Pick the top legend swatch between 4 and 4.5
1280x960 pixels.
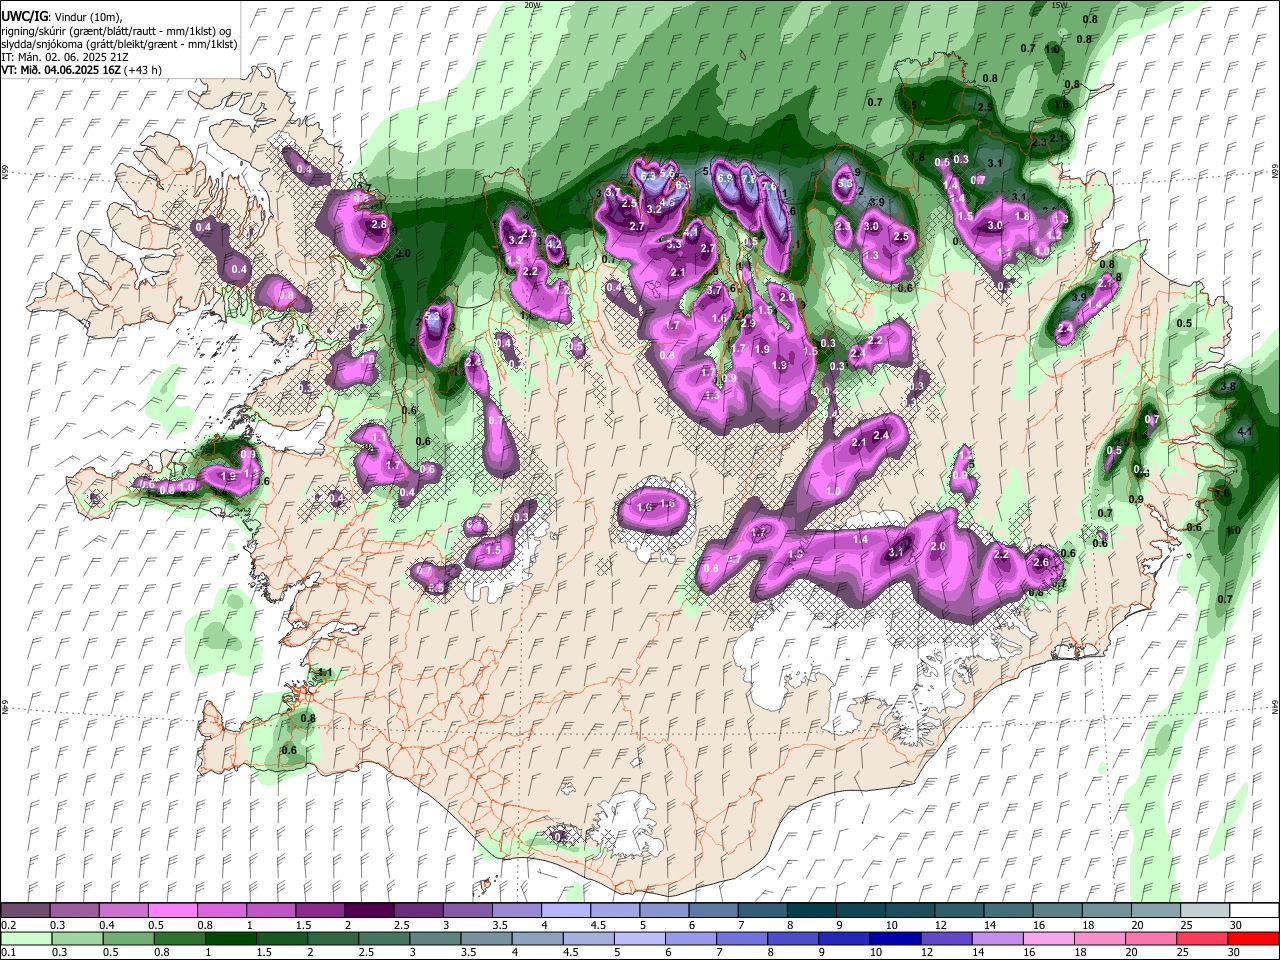566,911
